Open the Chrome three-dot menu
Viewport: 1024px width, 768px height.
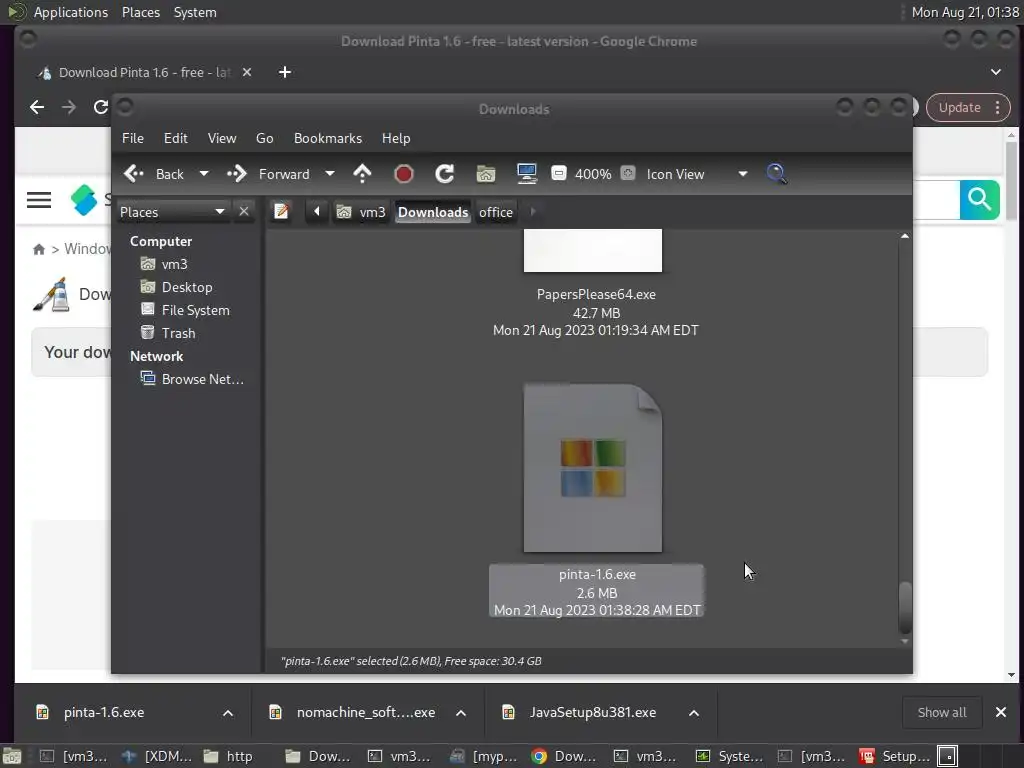(997, 108)
